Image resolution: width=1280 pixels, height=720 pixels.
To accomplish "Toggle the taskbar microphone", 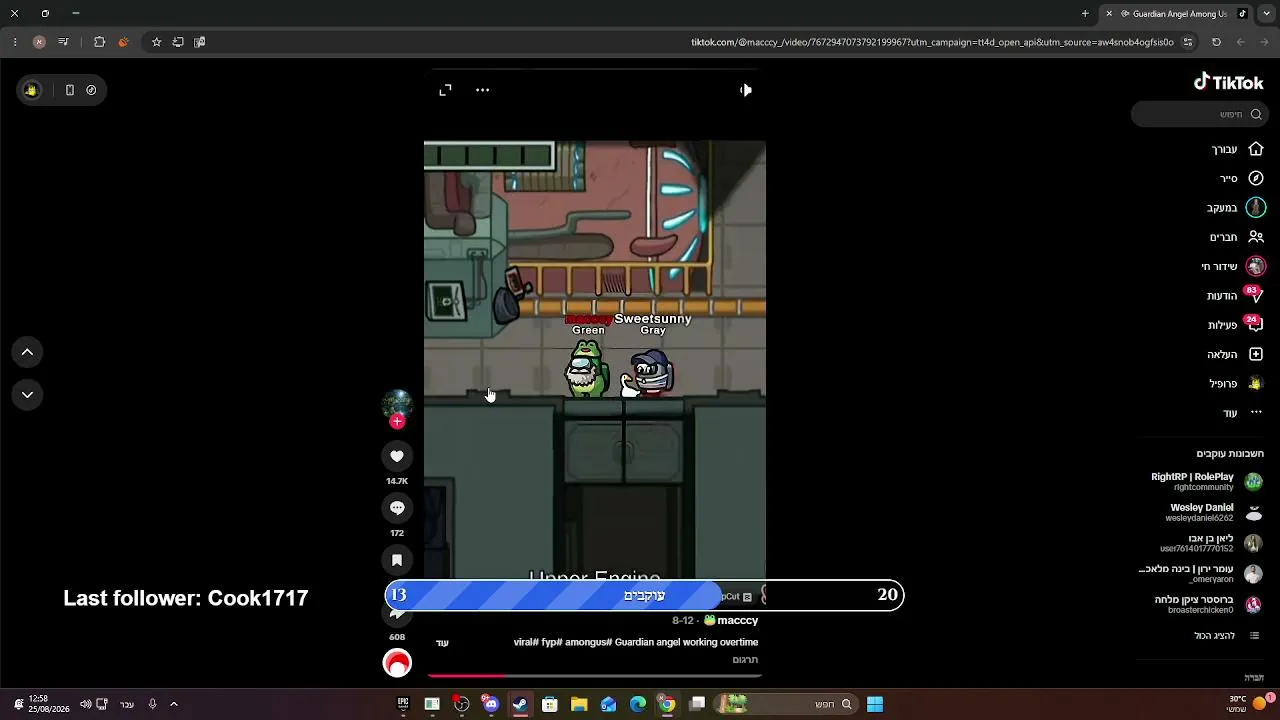I will [x=152, y=704].
